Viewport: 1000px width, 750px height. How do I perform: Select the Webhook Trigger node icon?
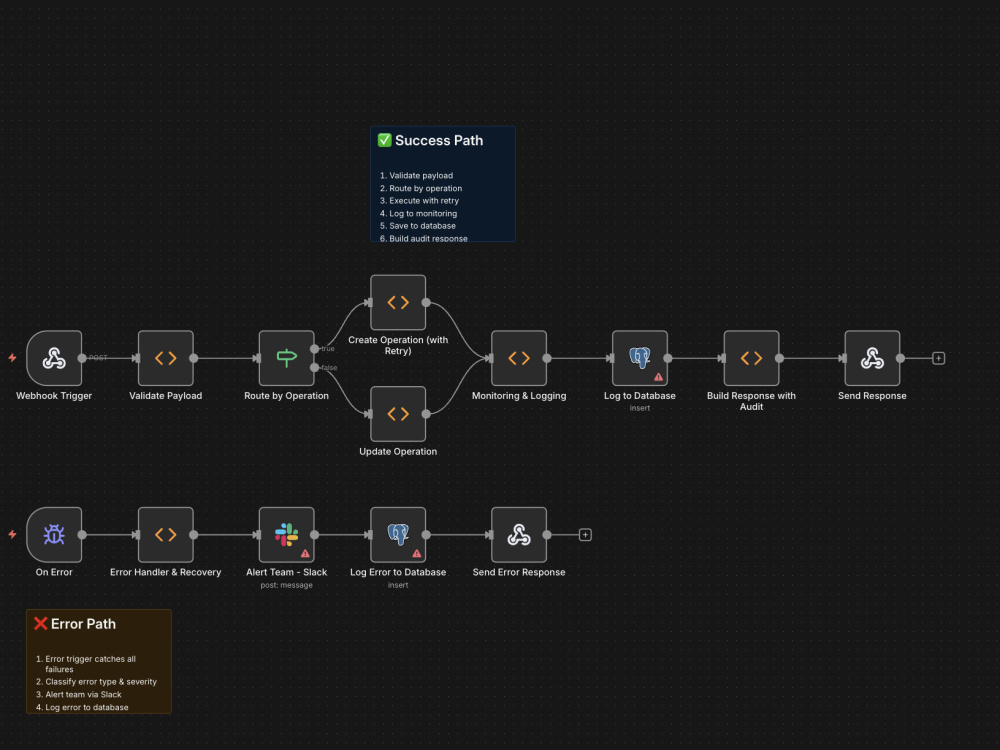(54, 358)
